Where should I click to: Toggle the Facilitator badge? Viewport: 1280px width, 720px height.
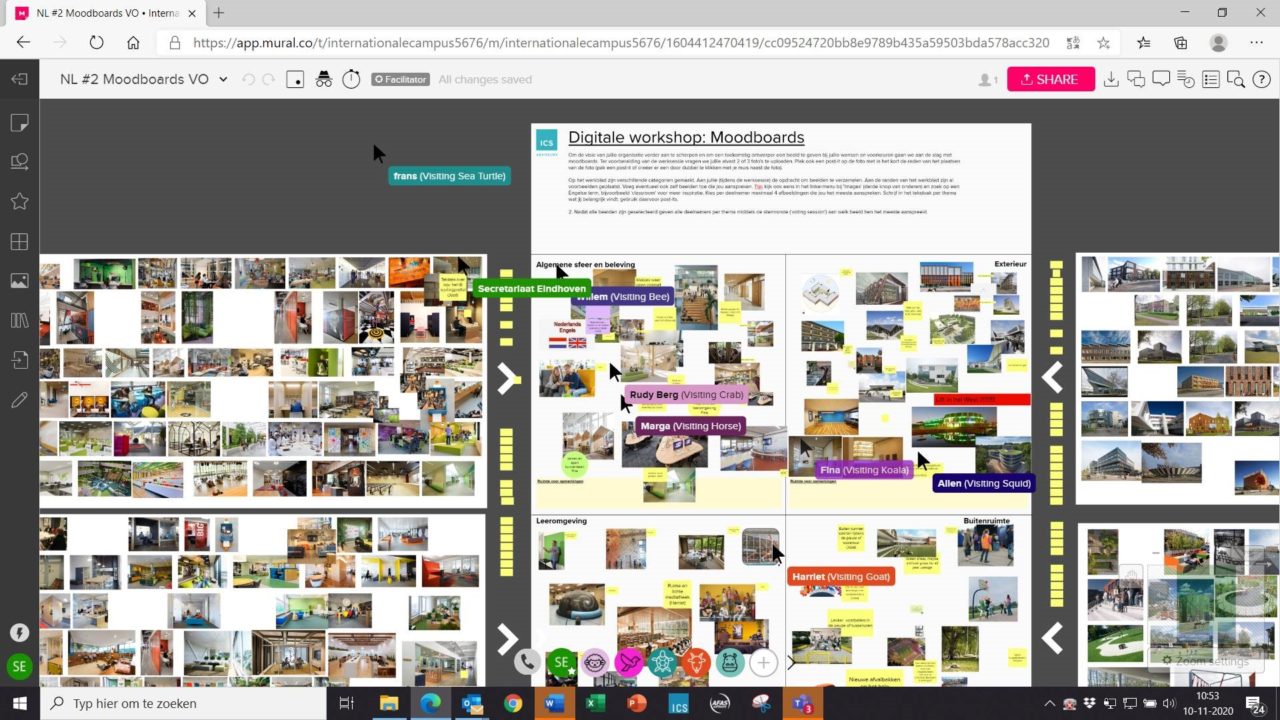coord(400,80)
